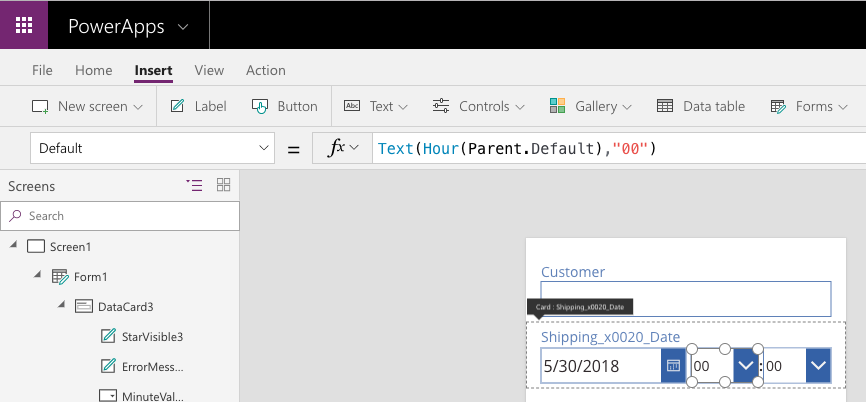Open the app launcher waffle icon
The height and width of the screenshot is (402, 866).
pyautogui.click(x=24, y=25)
